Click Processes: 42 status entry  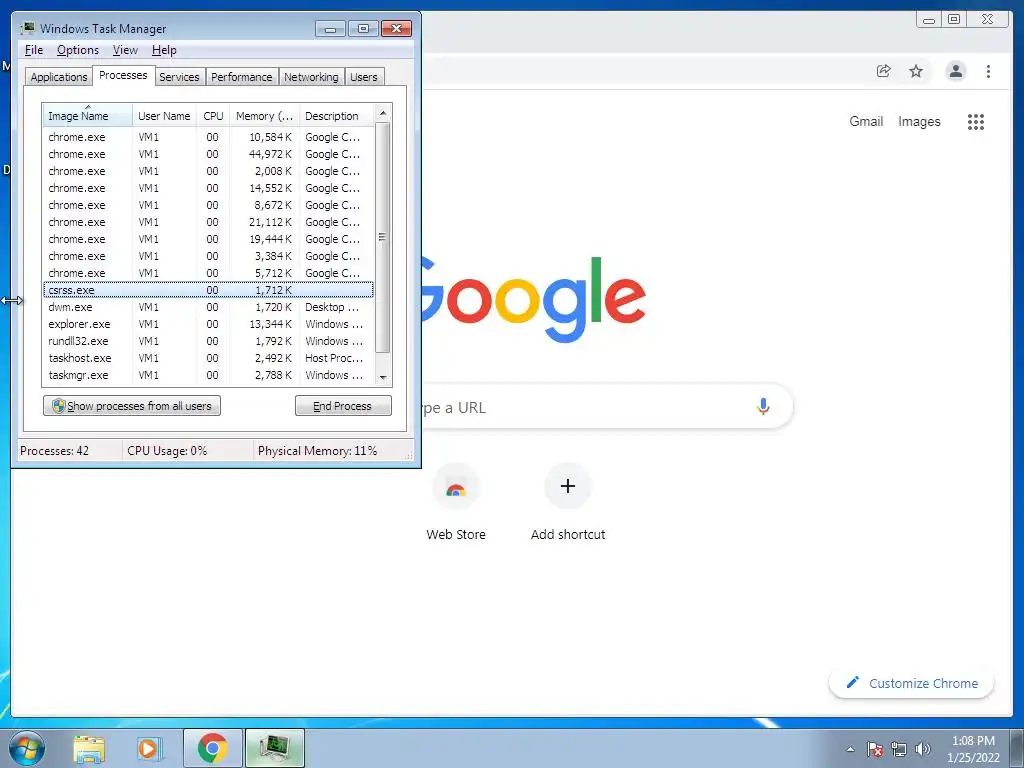54,451
